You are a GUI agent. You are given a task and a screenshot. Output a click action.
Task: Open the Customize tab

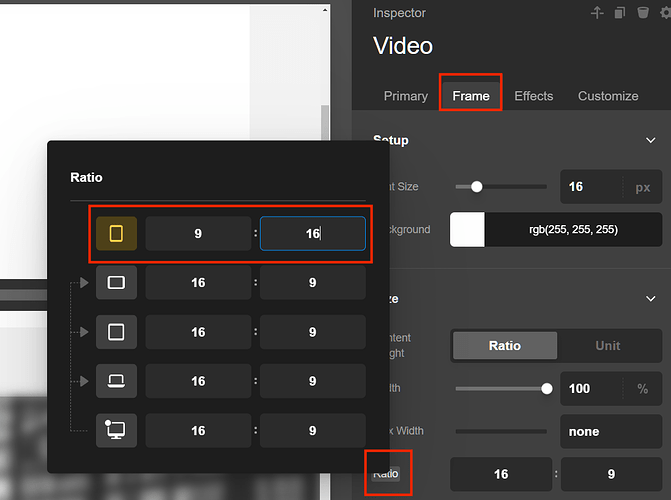[608, 96]
